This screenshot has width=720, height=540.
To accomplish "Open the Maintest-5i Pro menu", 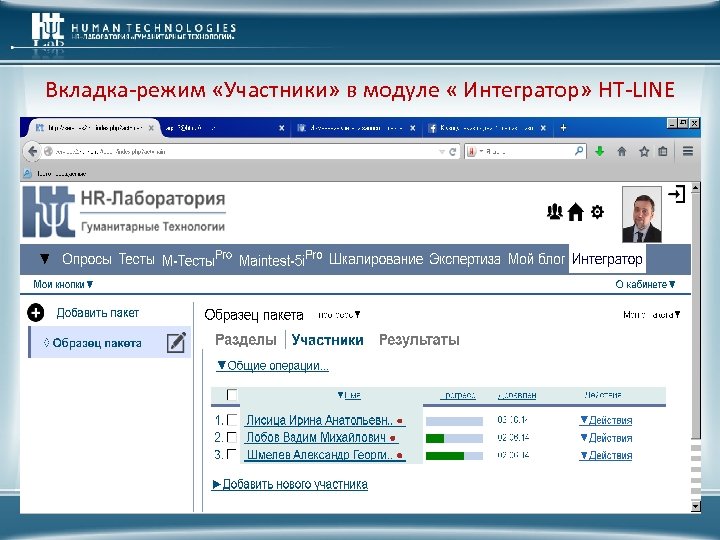I will pos(281,259).
